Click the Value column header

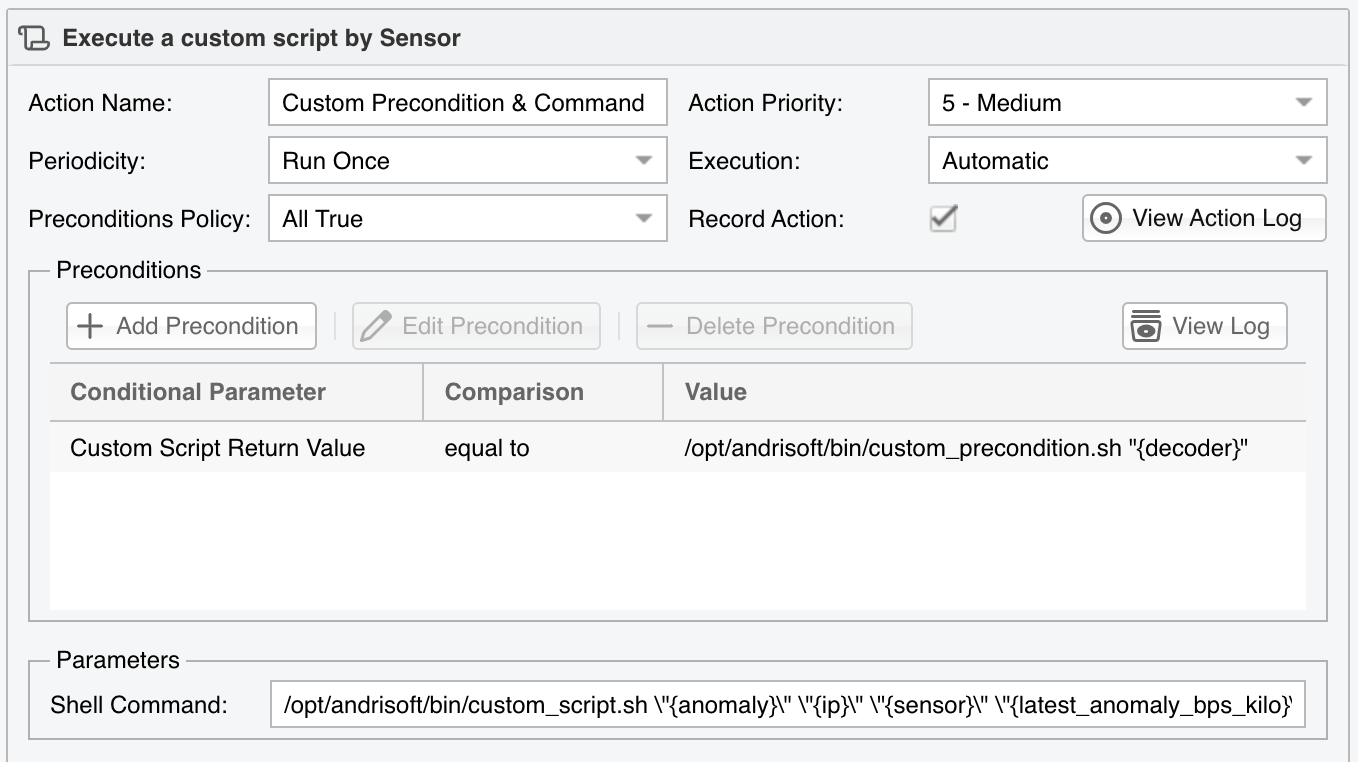[985, 392]
